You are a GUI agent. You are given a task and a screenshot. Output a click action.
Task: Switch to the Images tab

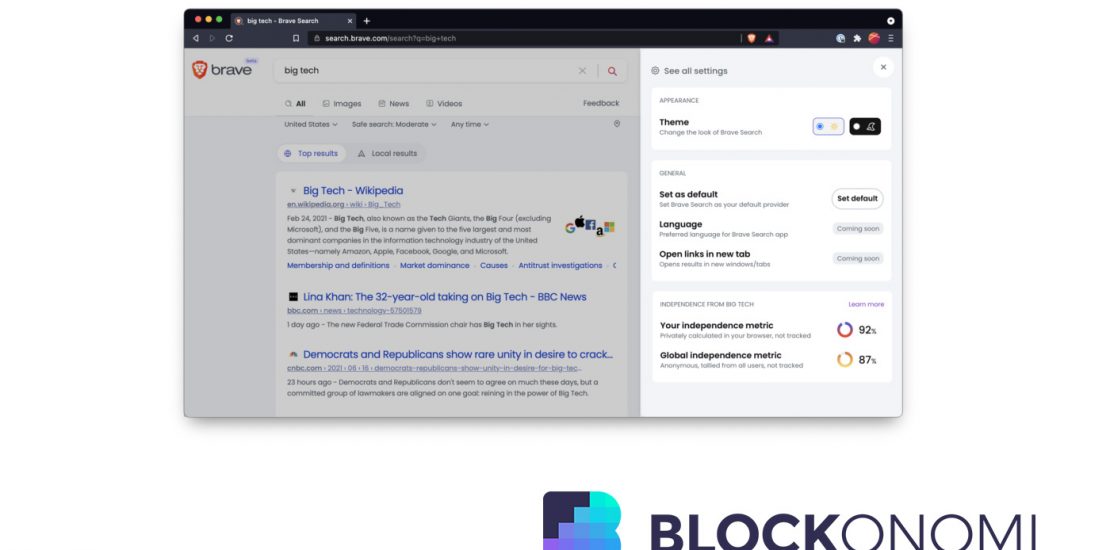click(341, 103)
